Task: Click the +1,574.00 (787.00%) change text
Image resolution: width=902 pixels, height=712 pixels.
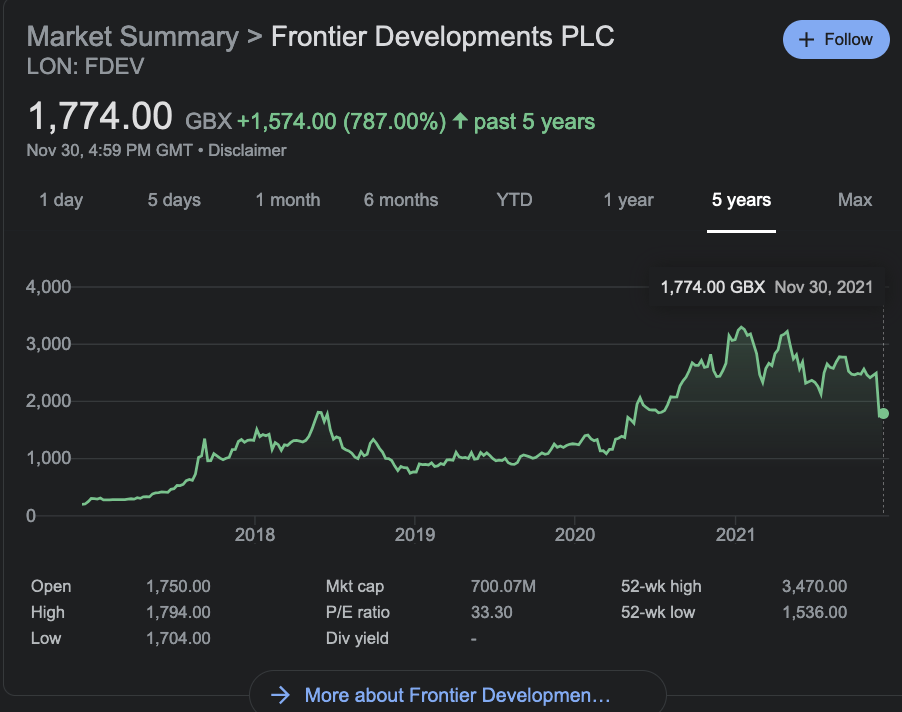Action: 342,122
